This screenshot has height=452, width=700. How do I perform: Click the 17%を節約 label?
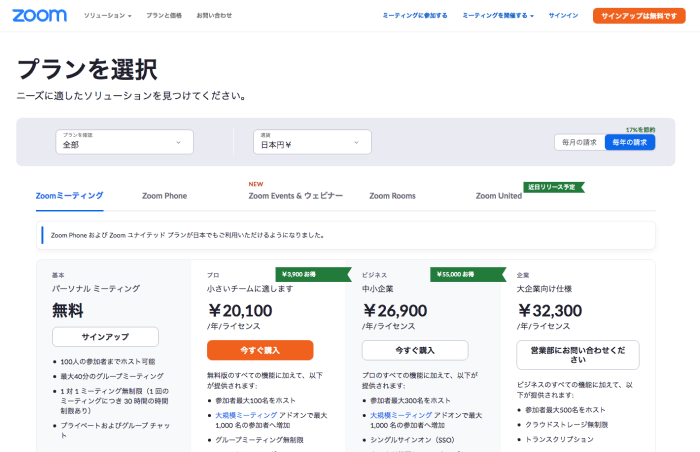tap(640, 130)
